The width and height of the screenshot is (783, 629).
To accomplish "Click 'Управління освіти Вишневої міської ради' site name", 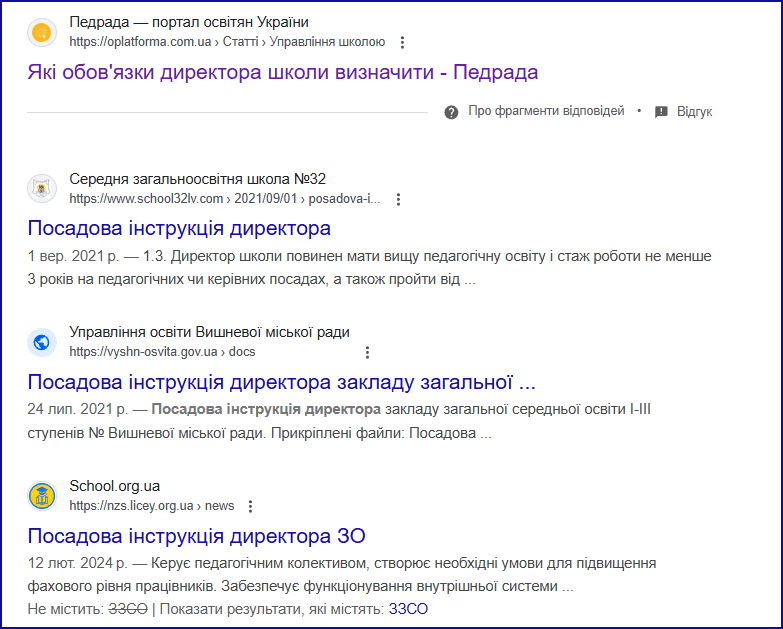I will click(x=210, y=332).
